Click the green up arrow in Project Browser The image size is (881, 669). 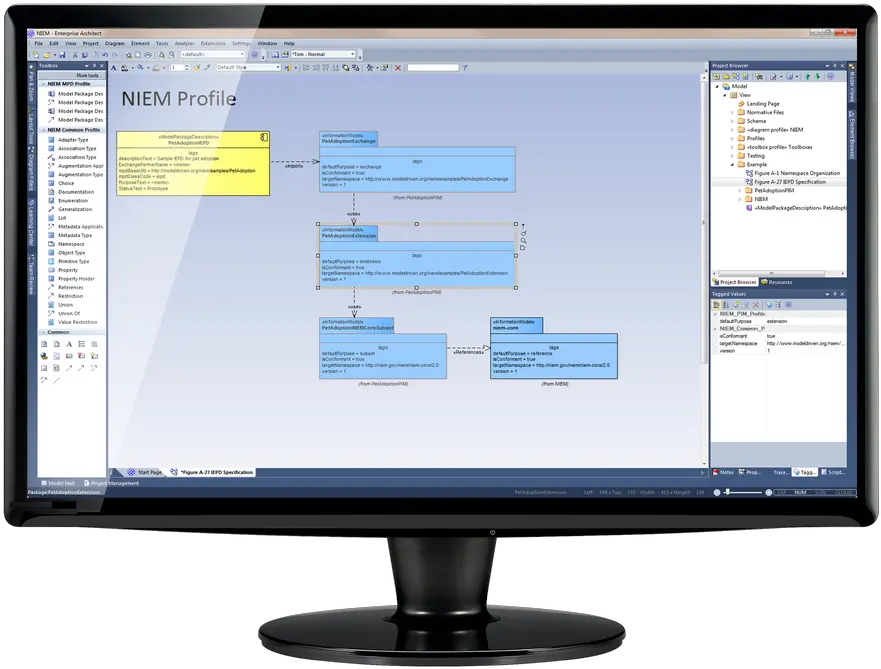(807, 76)
